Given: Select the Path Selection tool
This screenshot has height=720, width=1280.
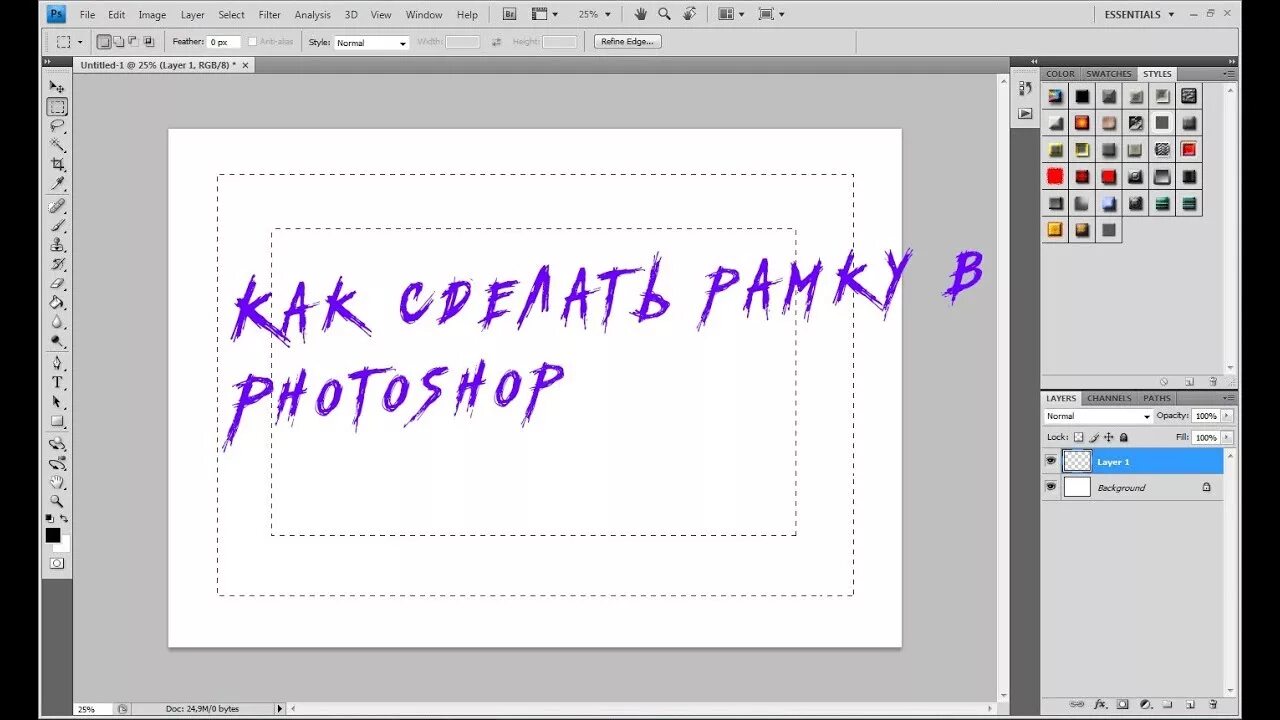Looking at the screenshot, I should pyautogui.click(x=57, y=402).
